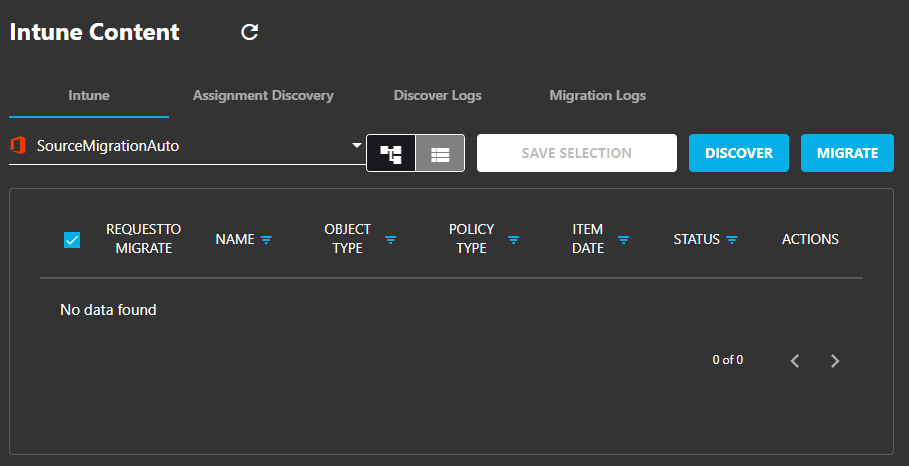This screenshot has height=466, width=909.
Task: Expand the SourceMigrationAuto tenant dropdown
Action: point(357,145)
